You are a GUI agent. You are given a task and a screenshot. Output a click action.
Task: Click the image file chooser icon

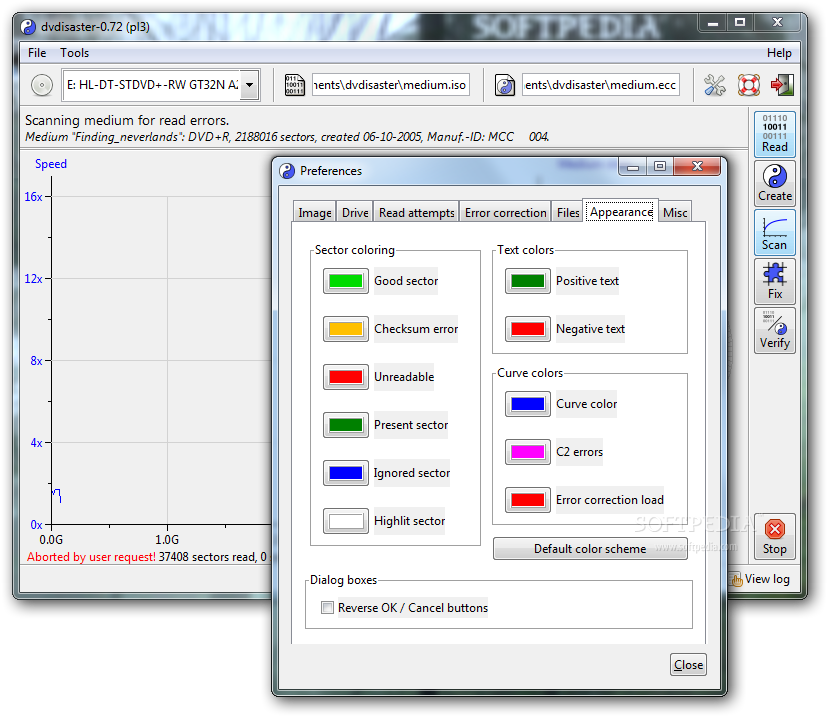coord(294,84)
